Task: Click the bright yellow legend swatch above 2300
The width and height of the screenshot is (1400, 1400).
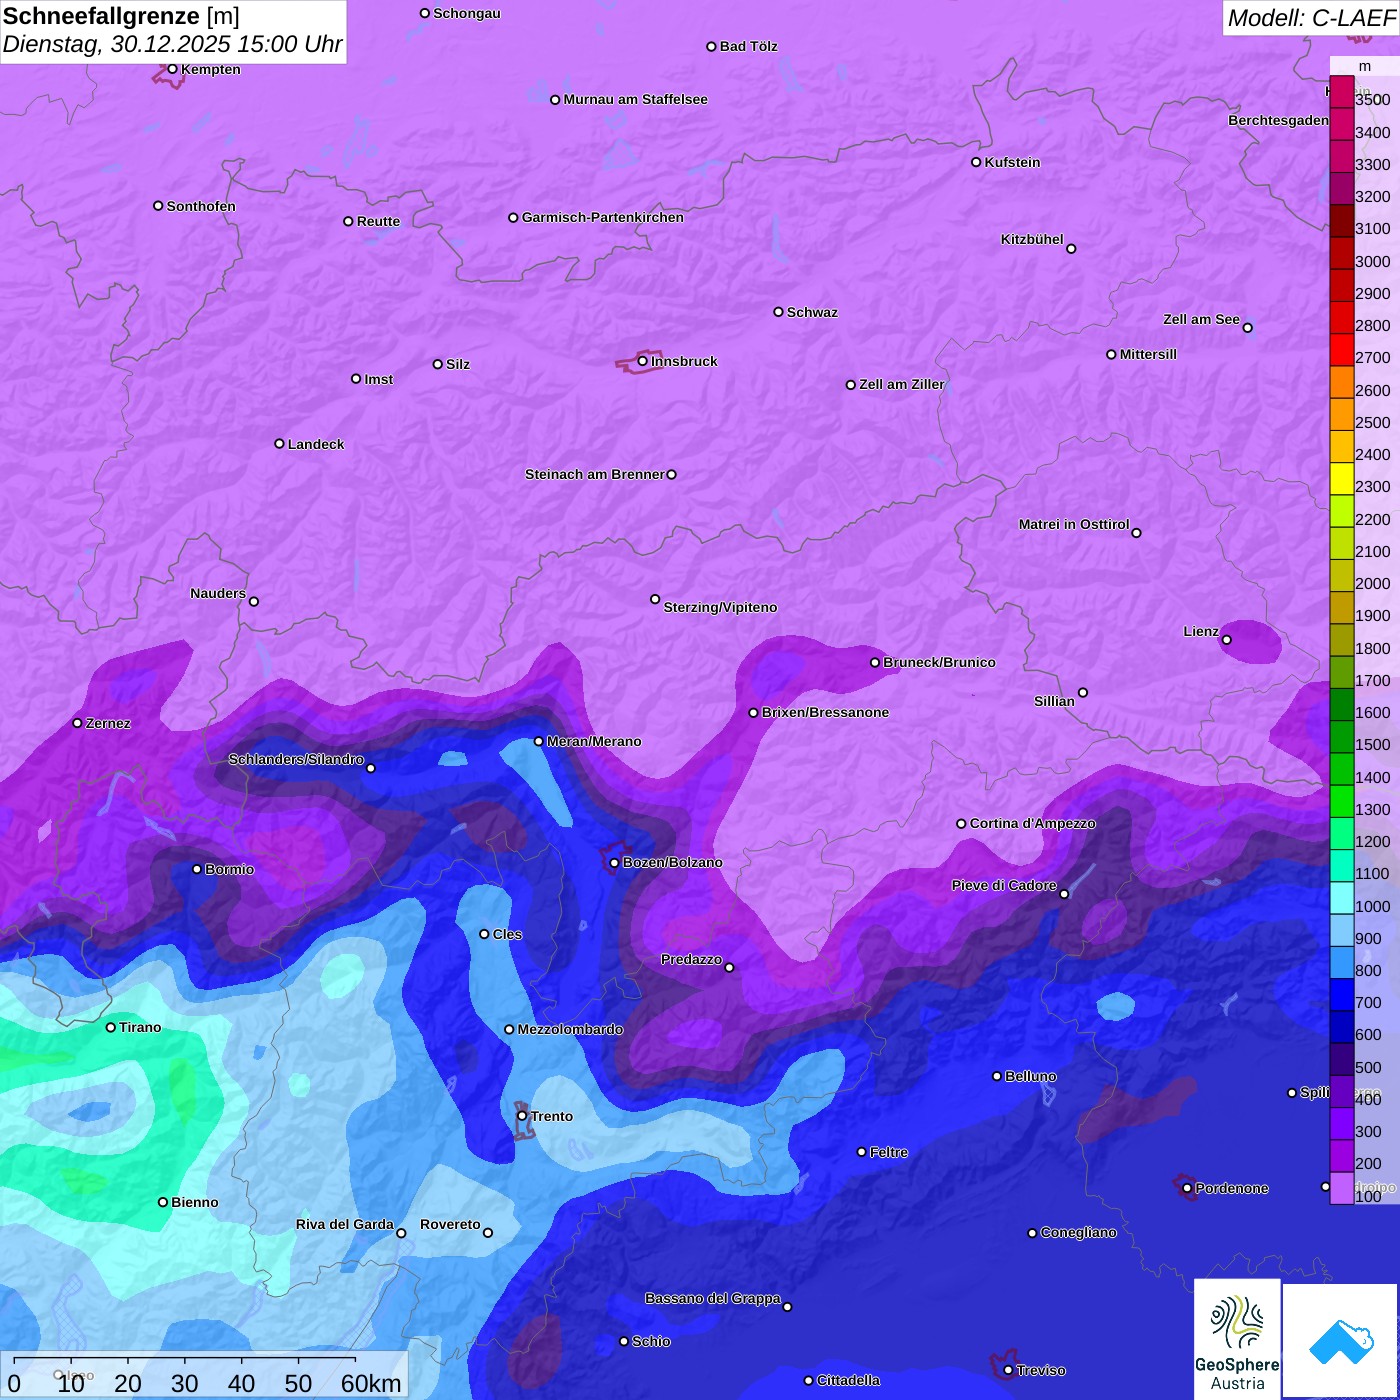Action: point(1342,478)
